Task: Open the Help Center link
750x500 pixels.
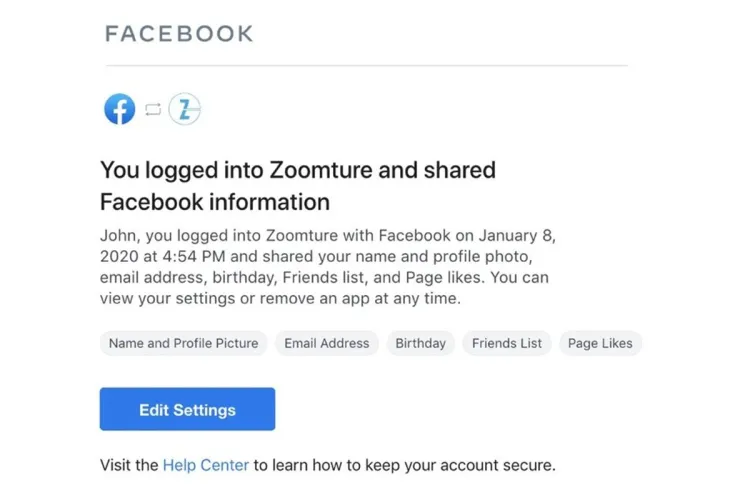Action: (x=206, y=465)
